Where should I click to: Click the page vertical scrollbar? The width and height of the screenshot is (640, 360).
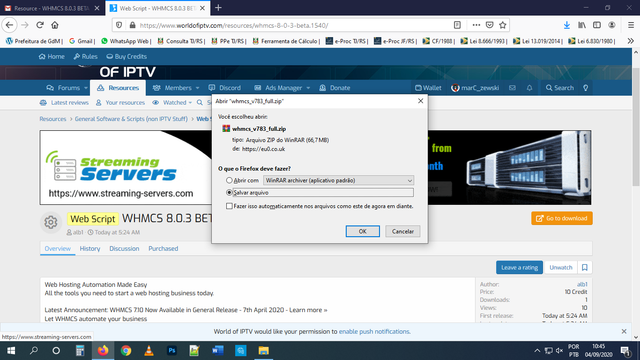[x=636, y=127]
